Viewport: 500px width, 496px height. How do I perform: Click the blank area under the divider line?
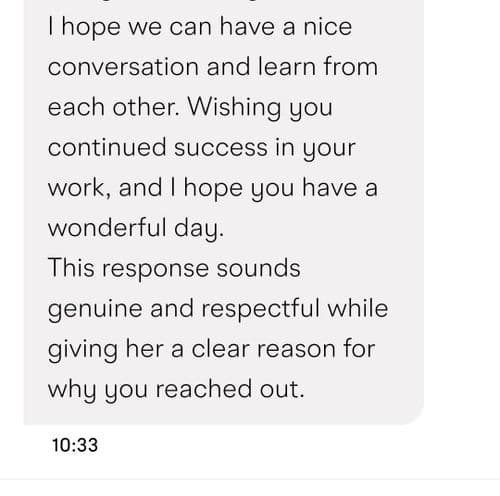pyautogui.click(x=250, y=488)
